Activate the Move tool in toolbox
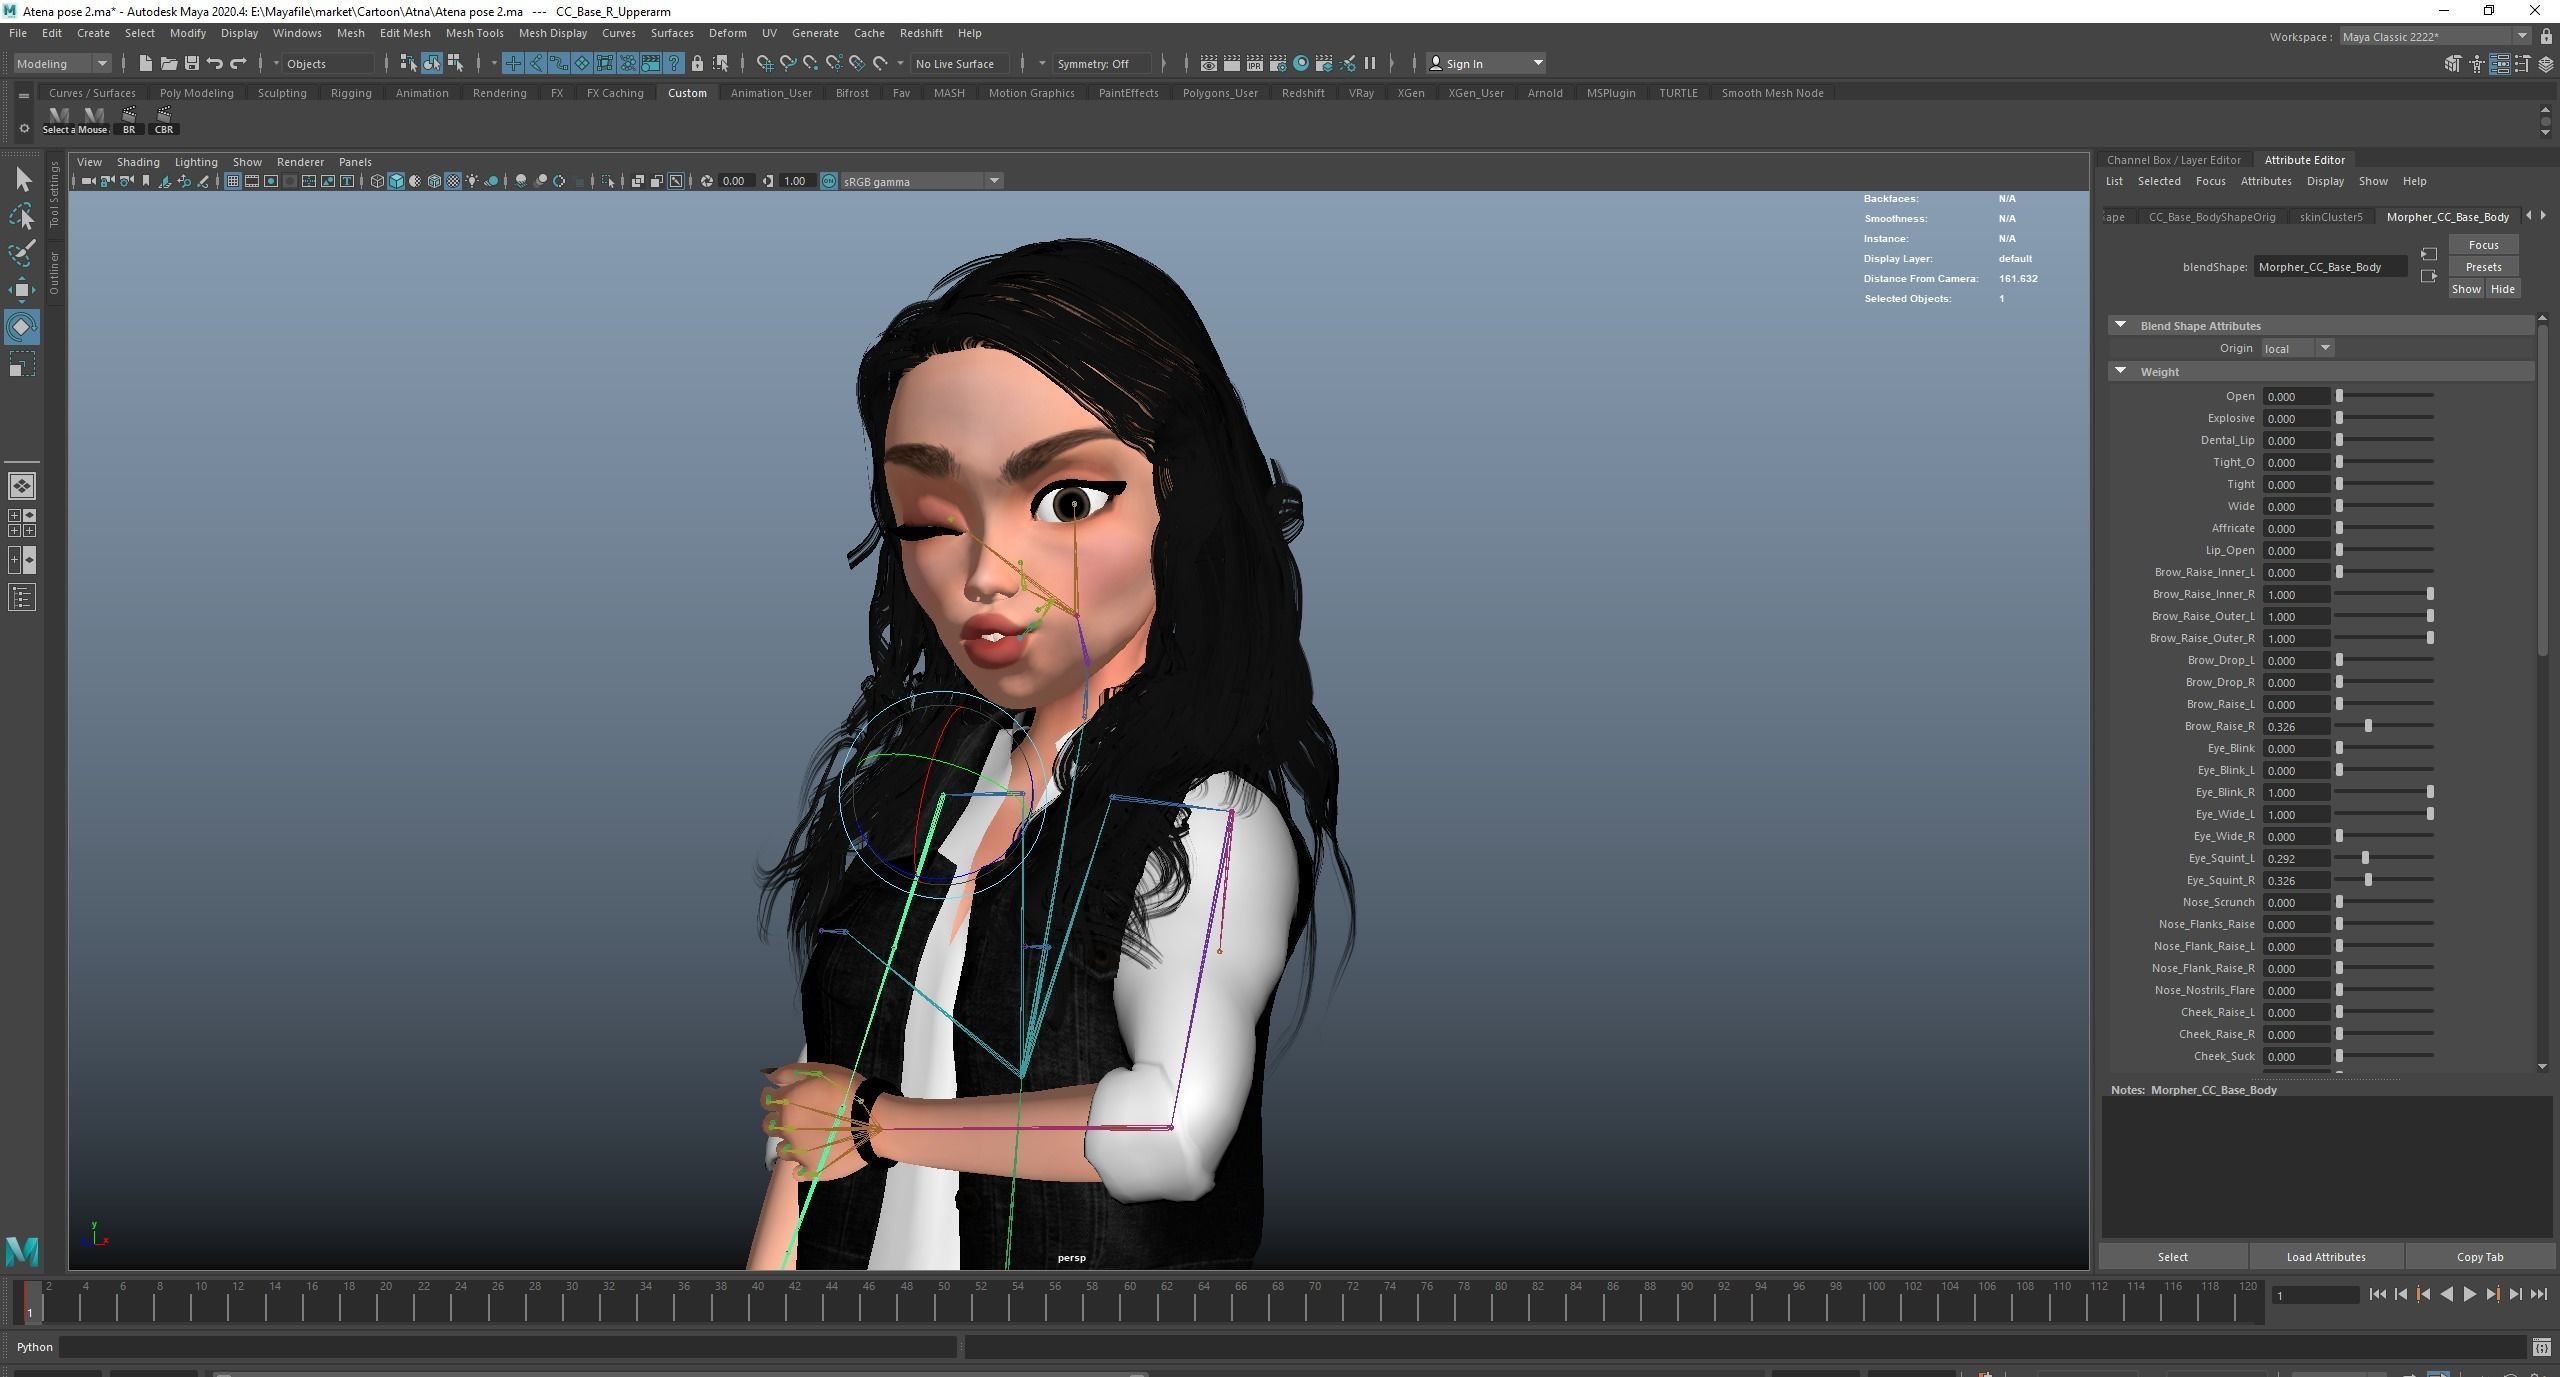This screenshot has width=2560, height=1377. (x=23, y=290)
